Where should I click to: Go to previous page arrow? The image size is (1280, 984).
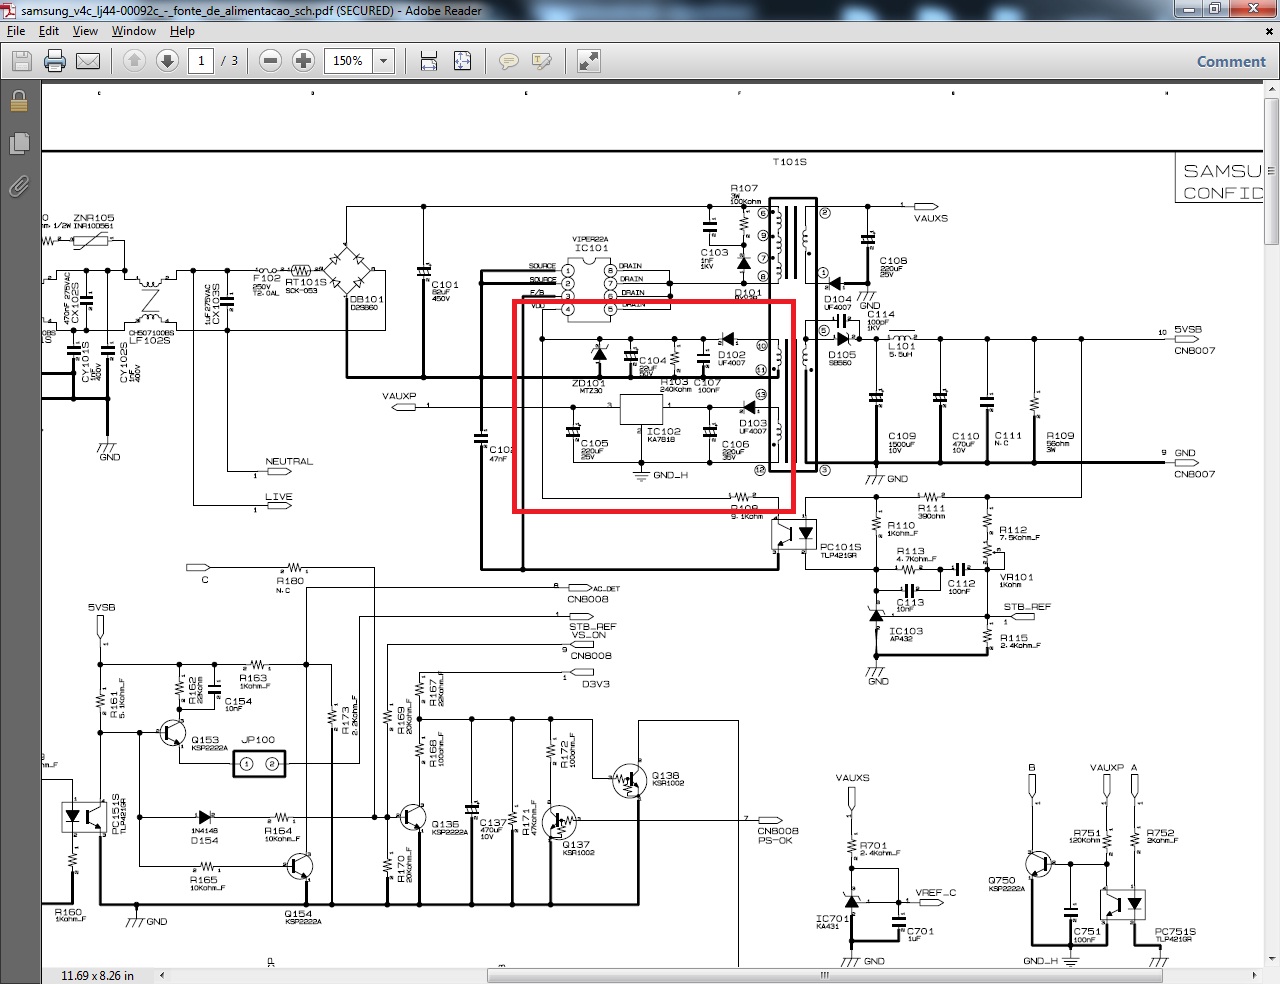coord(134,61)
